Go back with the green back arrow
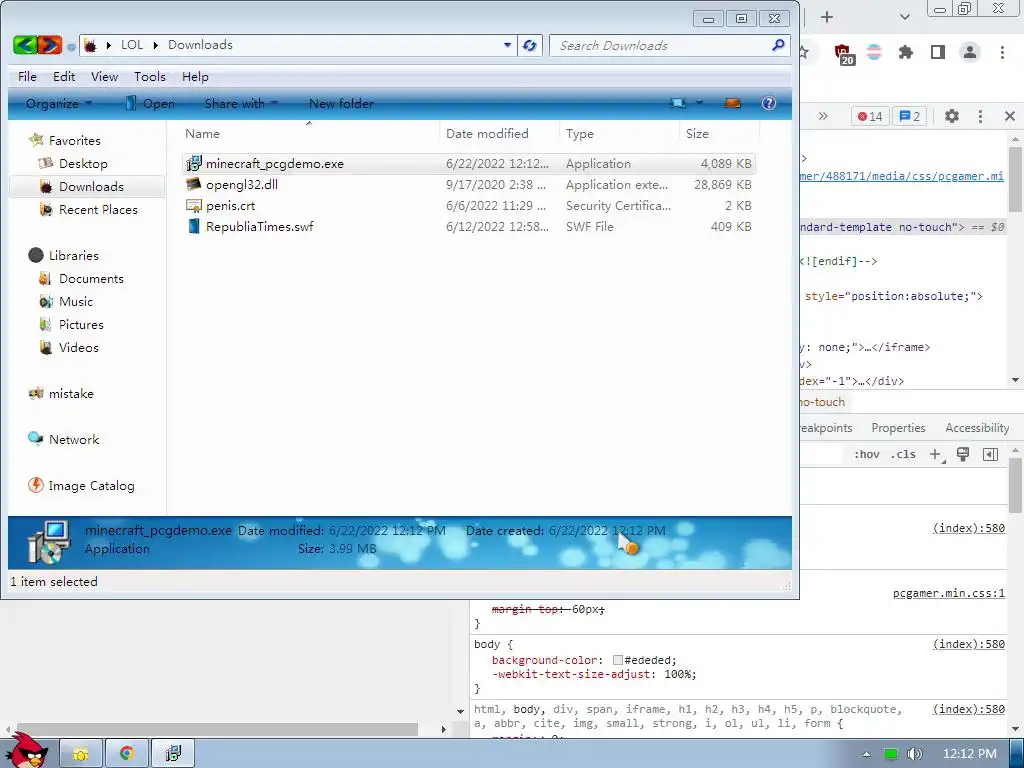The height and width of the screenshot is (768, 1024). click(24, 45)
